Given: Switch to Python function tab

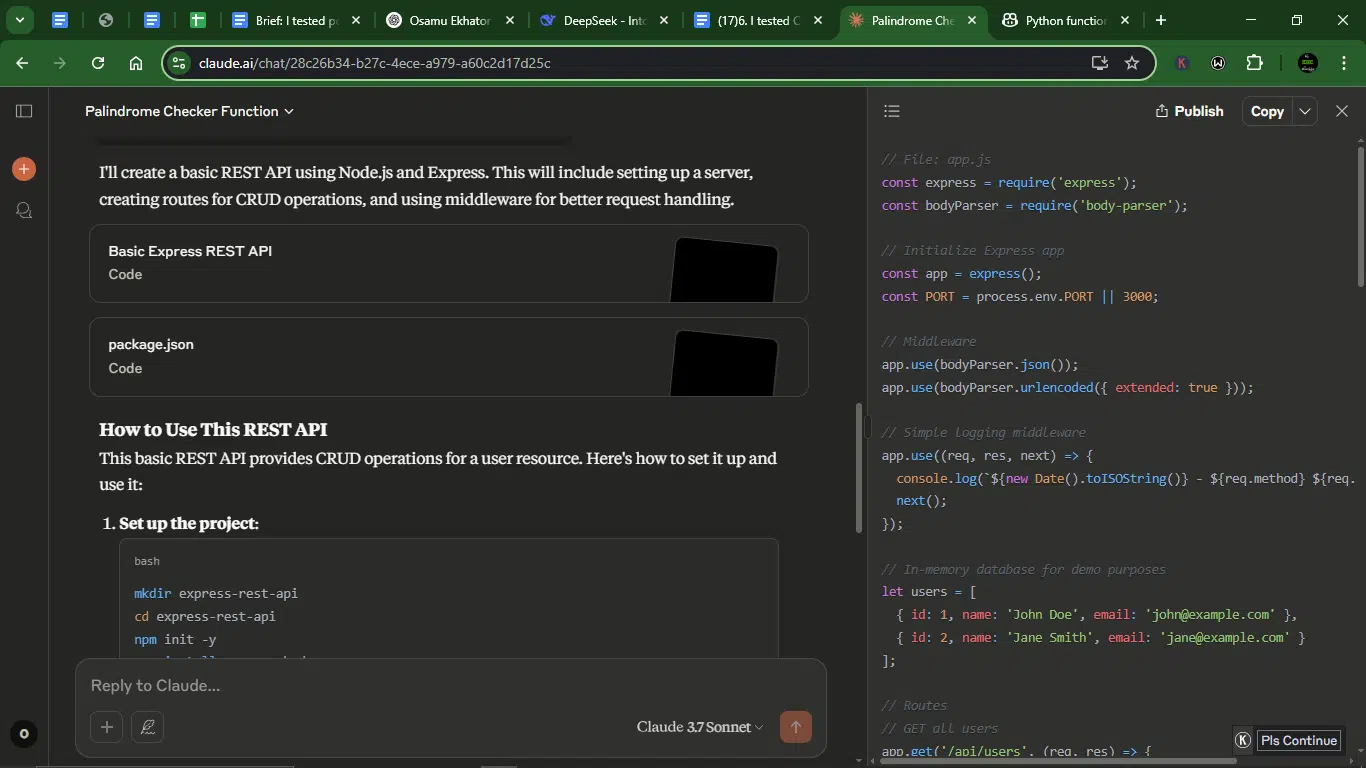Looking at the screenshot, I should point(1065,20).
